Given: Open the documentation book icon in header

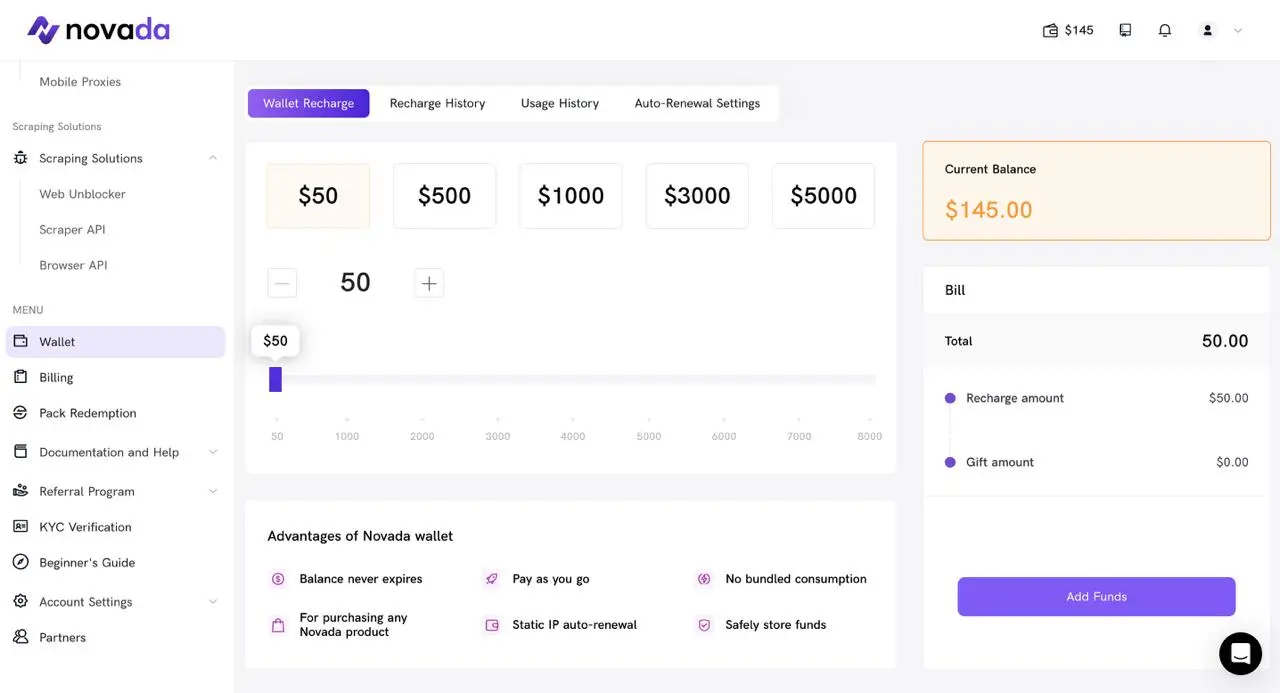Looking at the screenshot, I should click(x=1125, y=30).
